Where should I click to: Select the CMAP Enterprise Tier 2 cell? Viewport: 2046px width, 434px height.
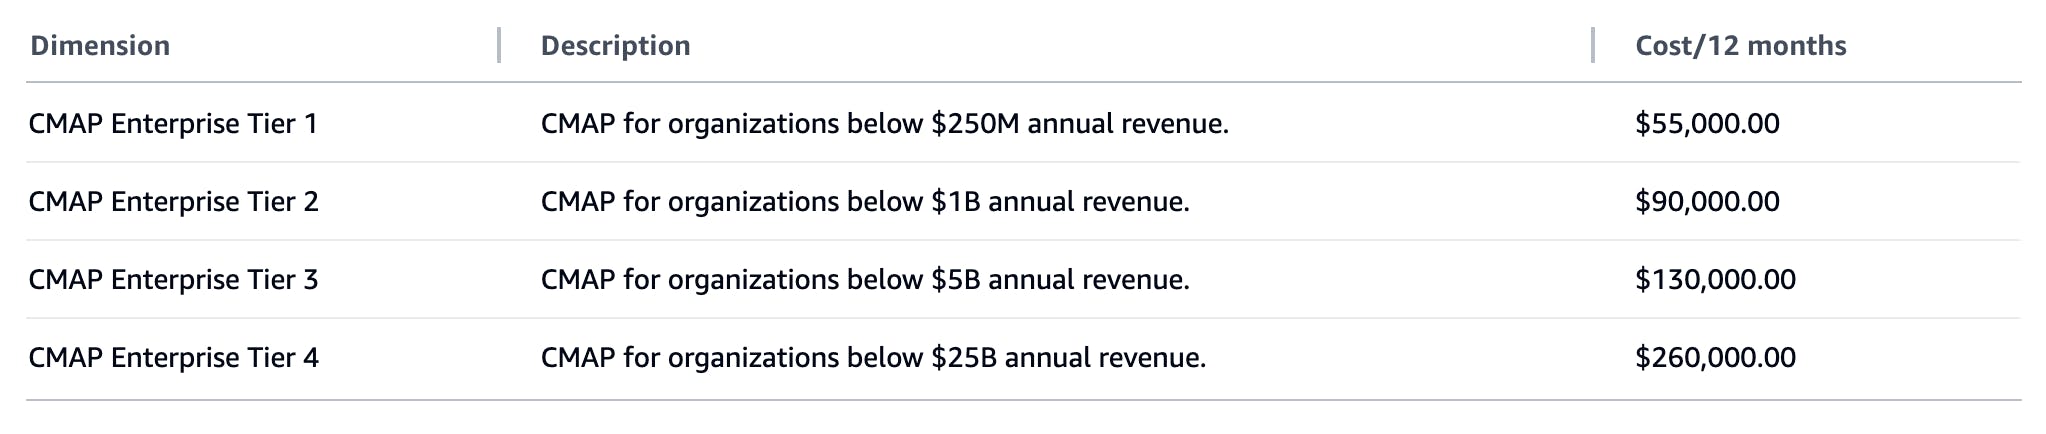point(173,202)
